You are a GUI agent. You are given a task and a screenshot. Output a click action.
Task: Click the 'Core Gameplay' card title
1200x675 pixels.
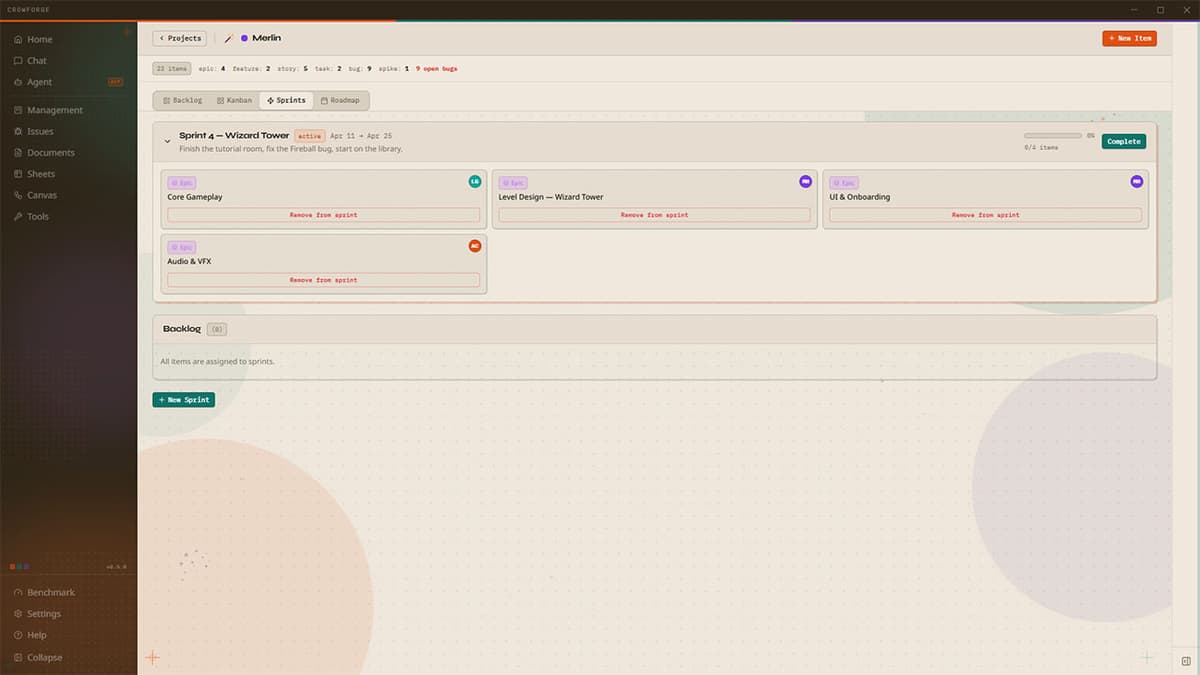pos(195,197)
